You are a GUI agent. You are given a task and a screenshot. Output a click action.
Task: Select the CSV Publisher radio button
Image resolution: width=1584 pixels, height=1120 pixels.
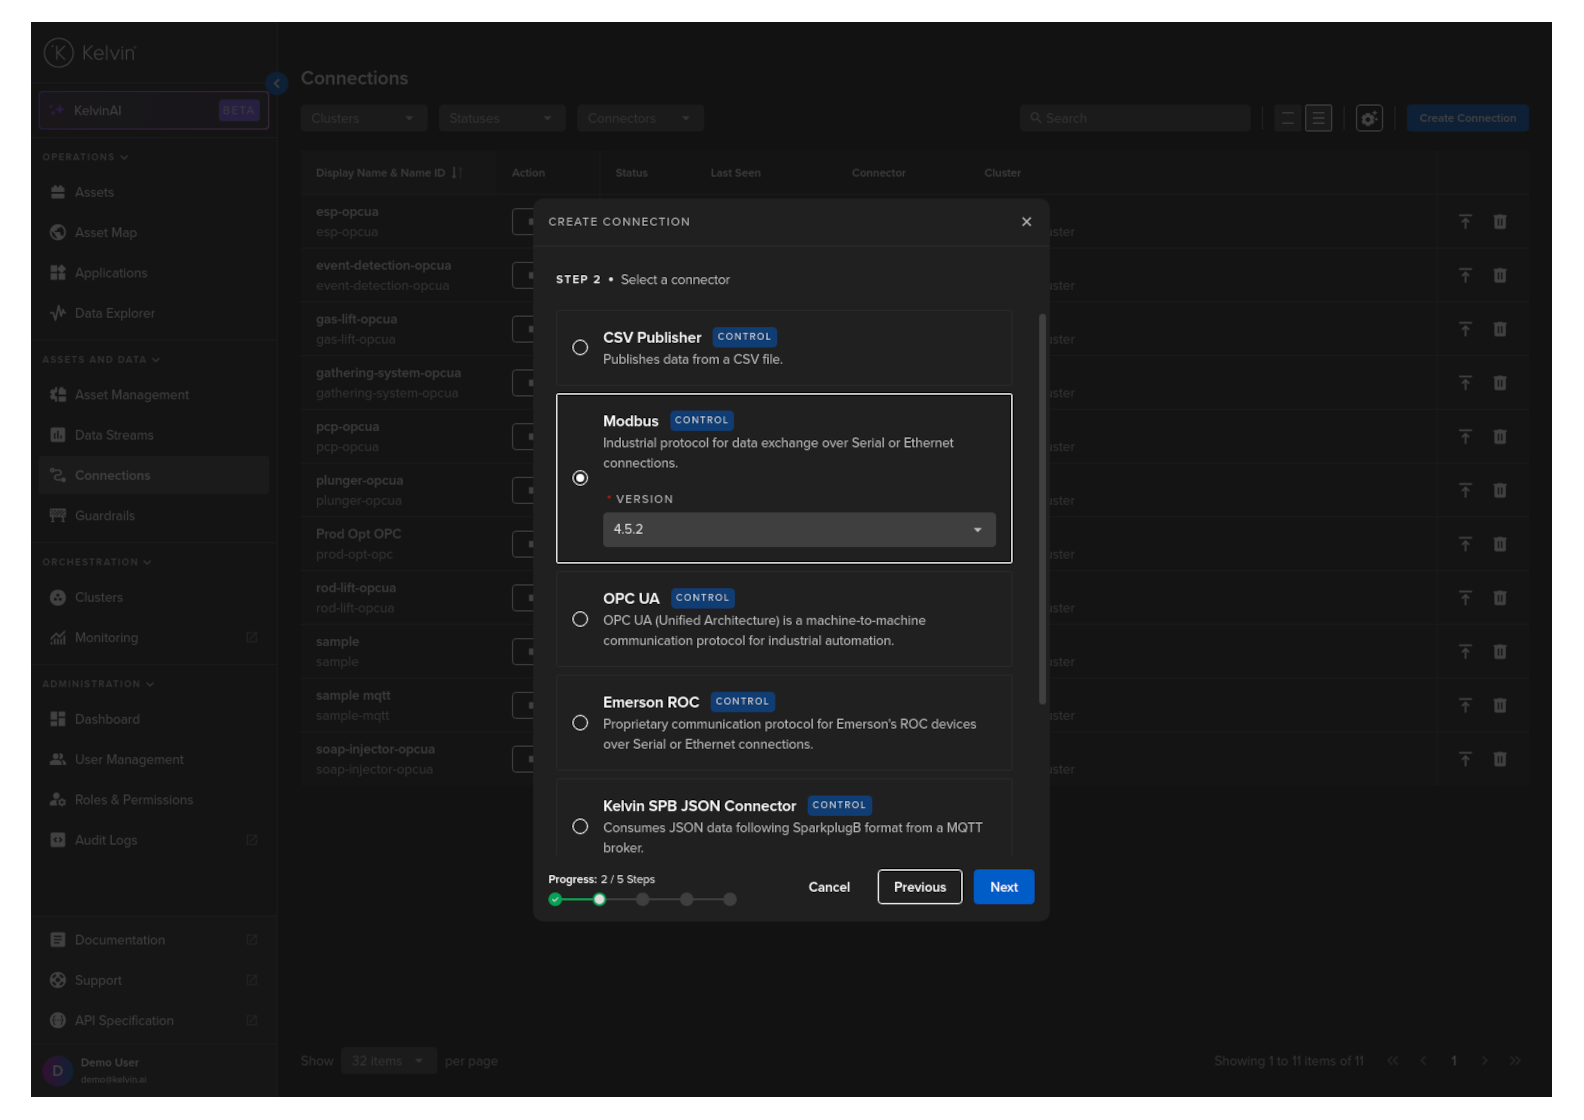coord(580,348)
